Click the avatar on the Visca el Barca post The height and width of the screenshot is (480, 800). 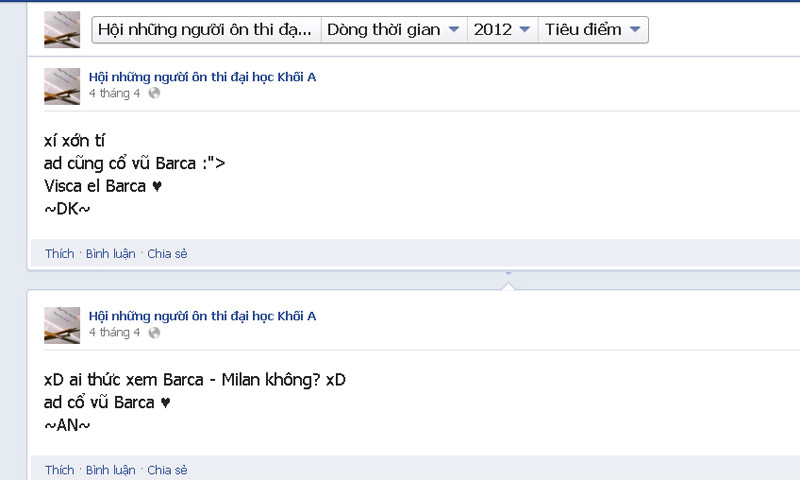62,86
